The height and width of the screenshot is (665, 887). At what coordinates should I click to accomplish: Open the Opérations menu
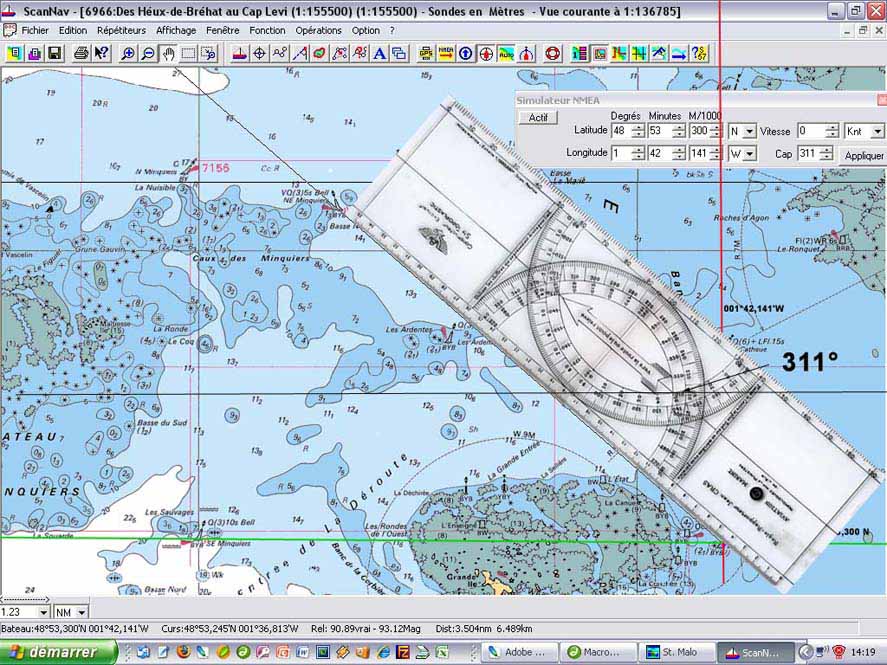click(318, 31)
